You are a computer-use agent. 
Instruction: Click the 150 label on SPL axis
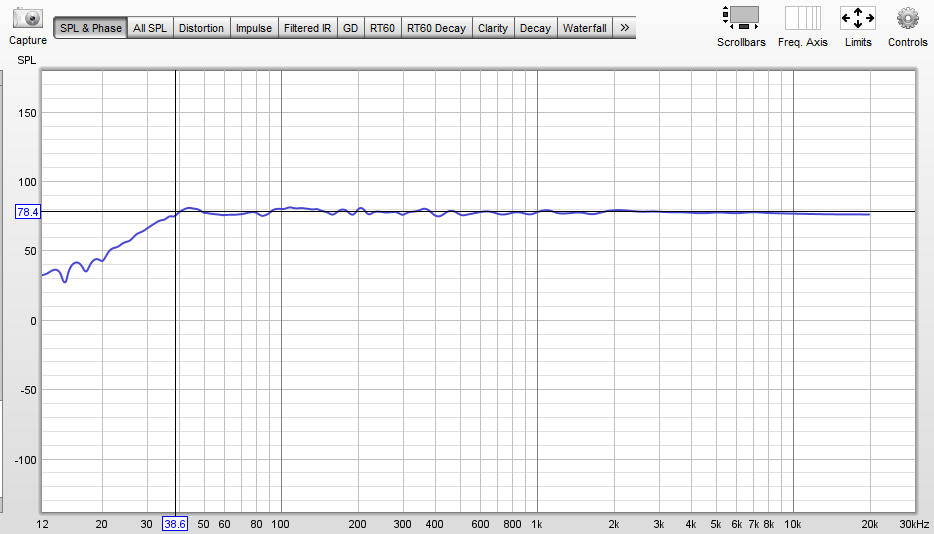[29, 113]
